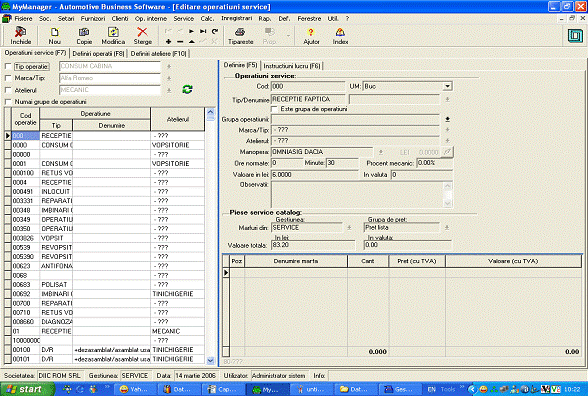
Task: Click the Inchide toolbar icon
Action: tap(21, 36)
